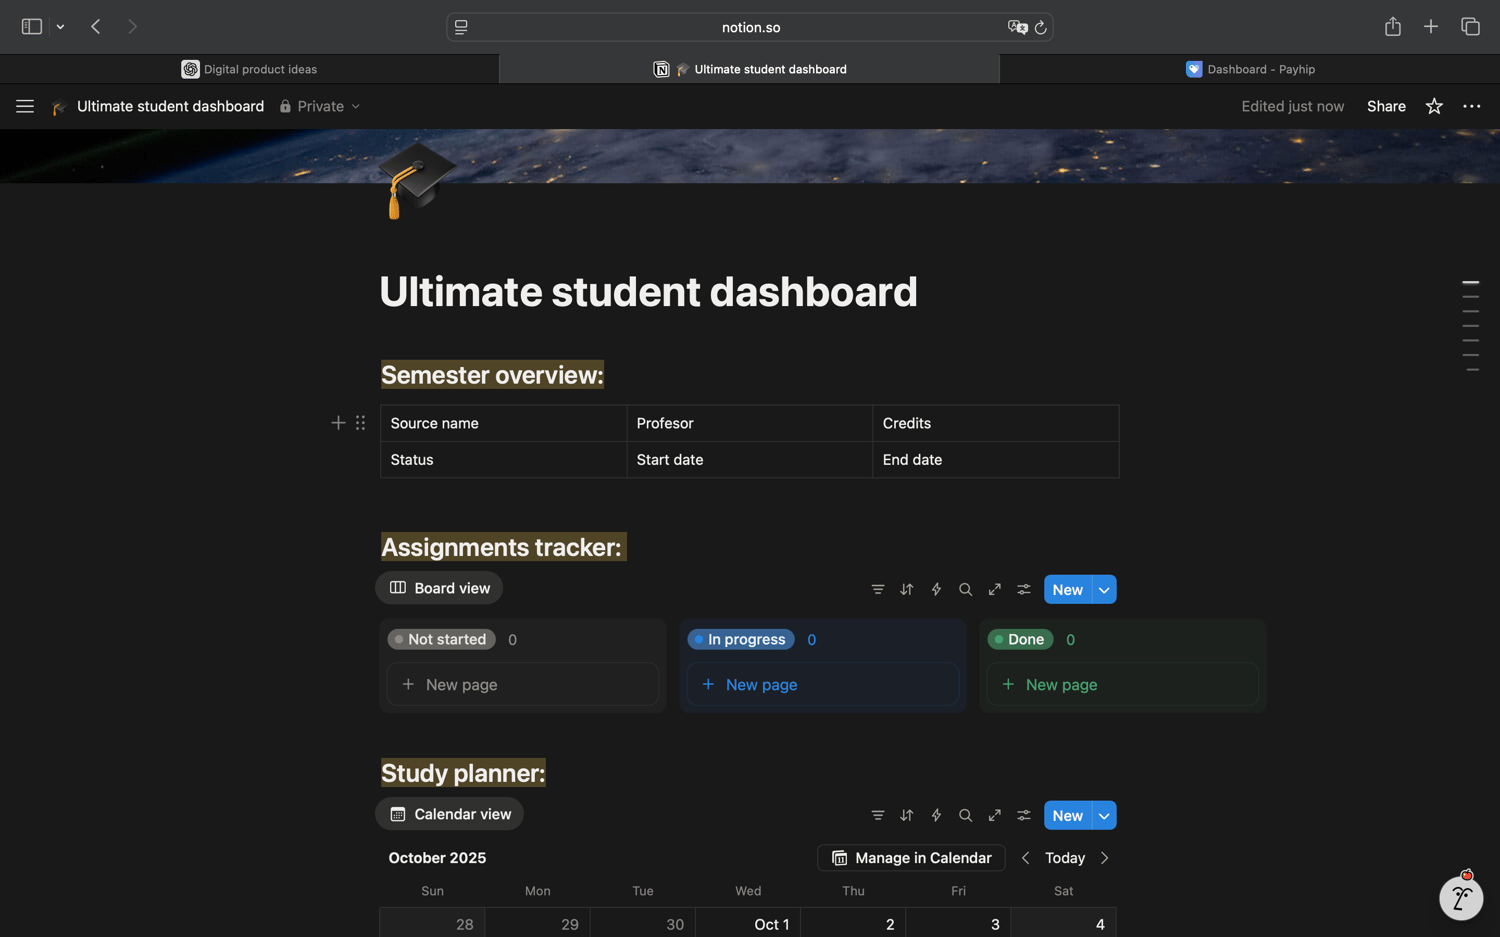Go back to the previous page

[x=96, y=27]
